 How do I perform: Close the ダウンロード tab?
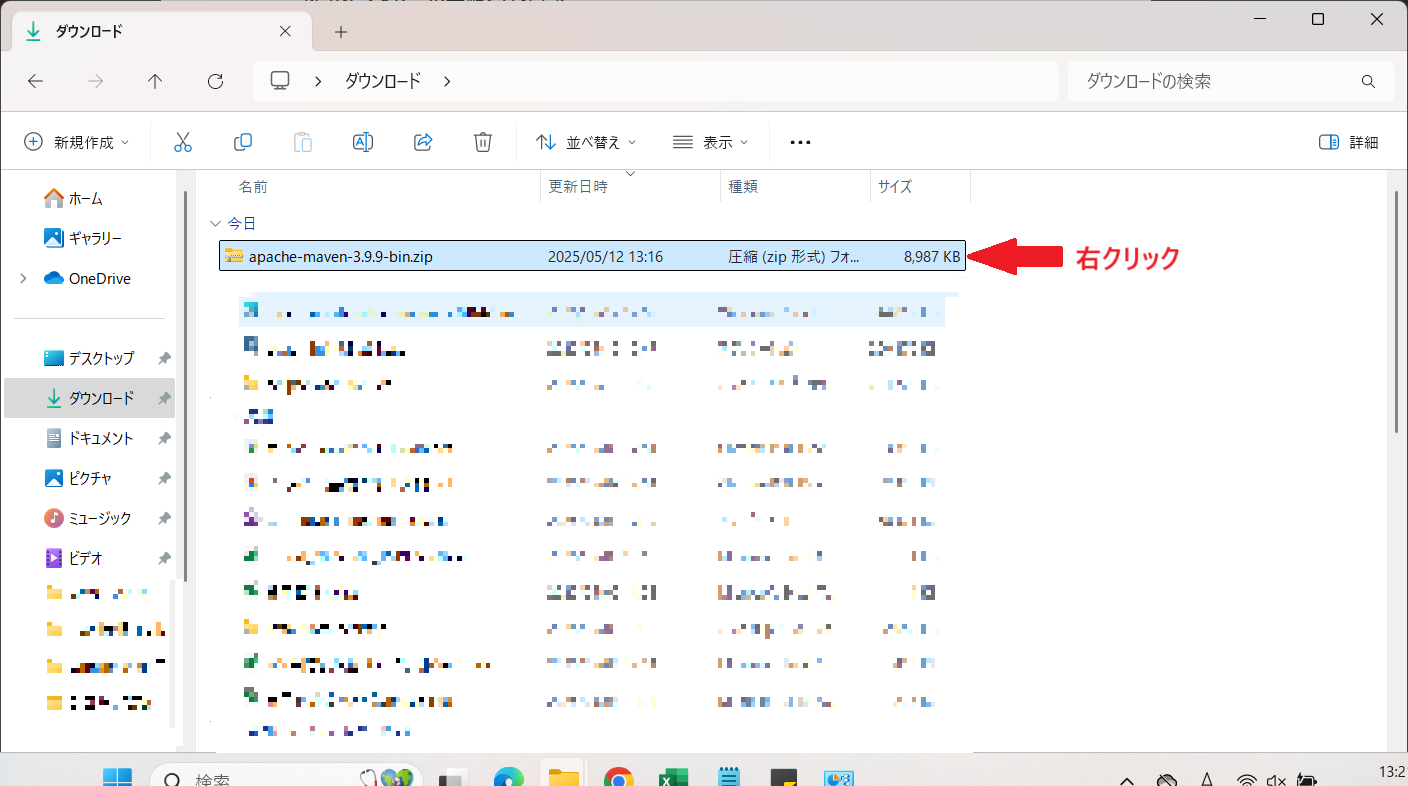(x=285, y=31)
